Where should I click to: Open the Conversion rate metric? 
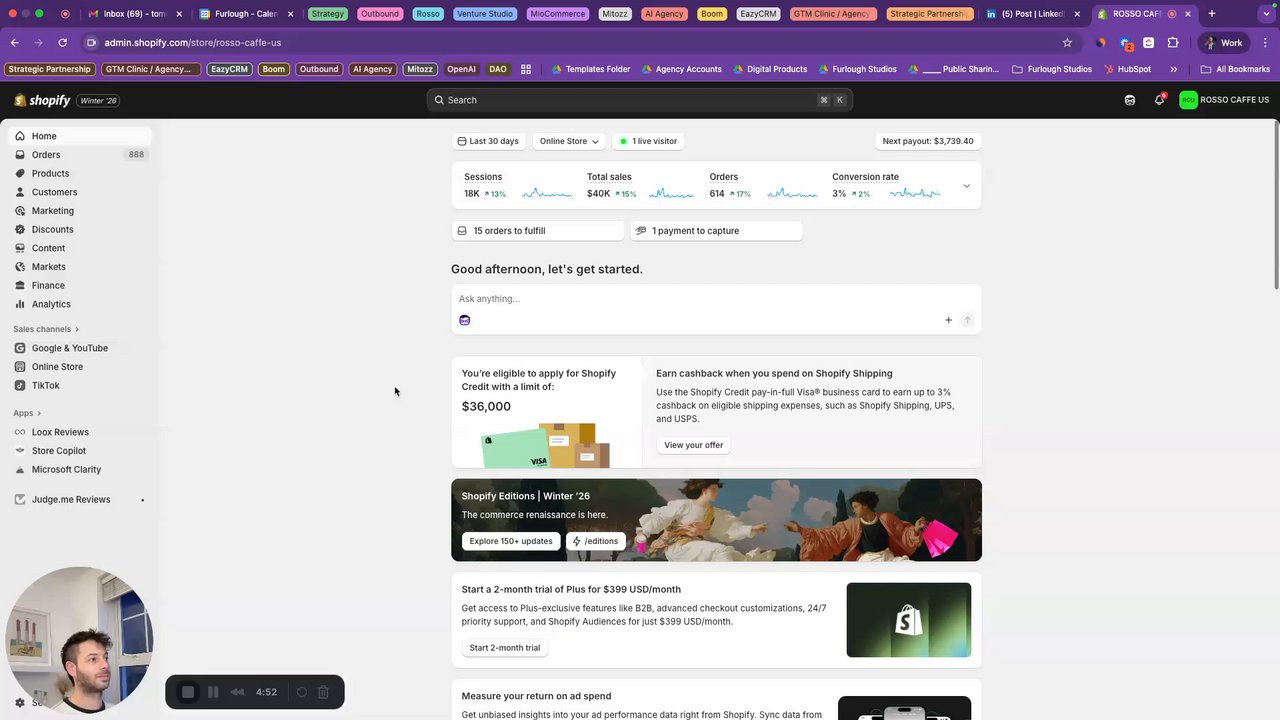886,185
